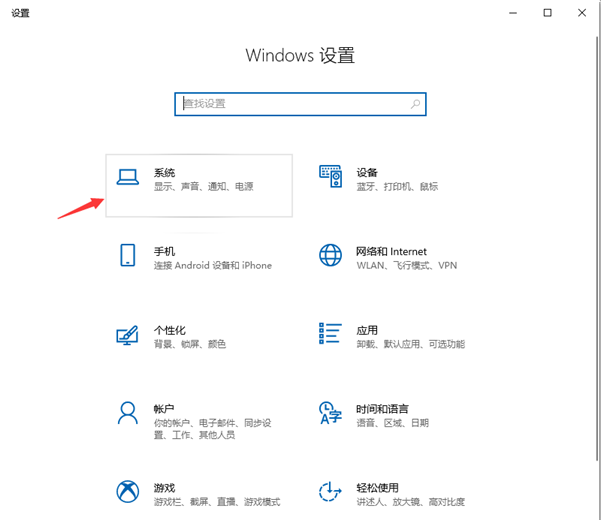Click description 蓝牙、打印机、鼠标
601x520 pixels.
click(397, 187)
